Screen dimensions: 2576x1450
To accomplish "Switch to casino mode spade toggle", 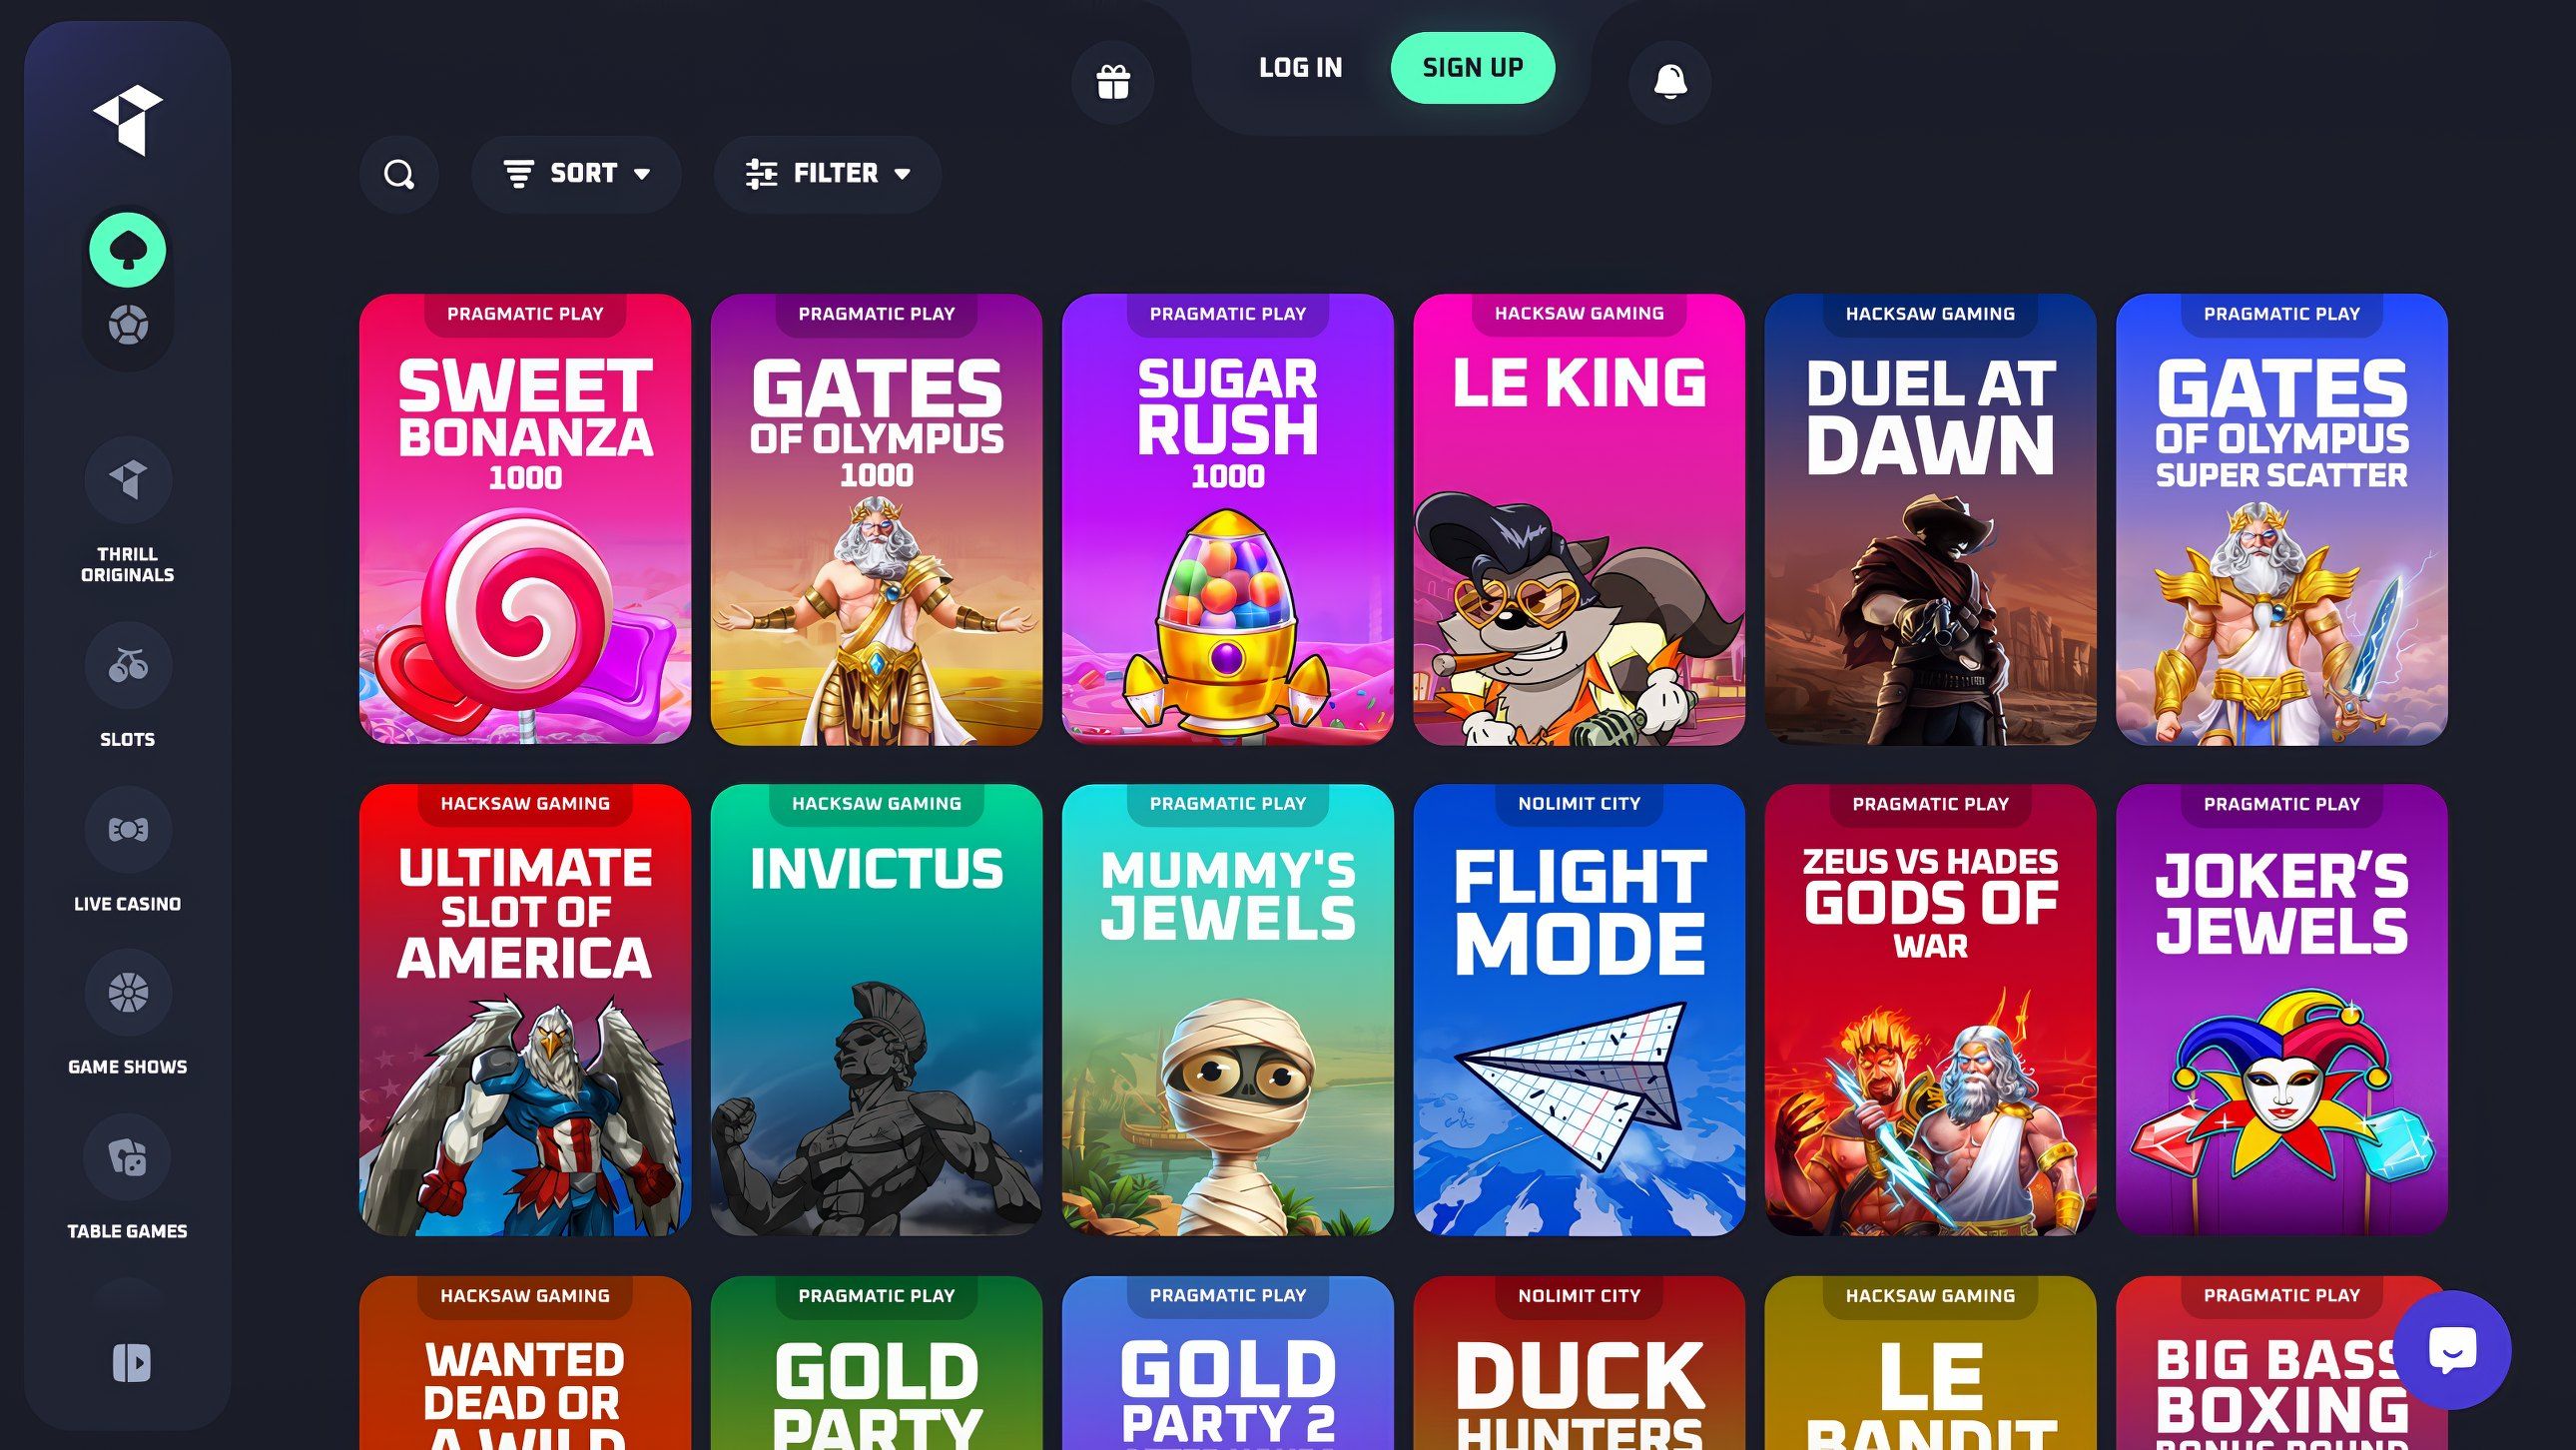I will [x=128, y=249].
